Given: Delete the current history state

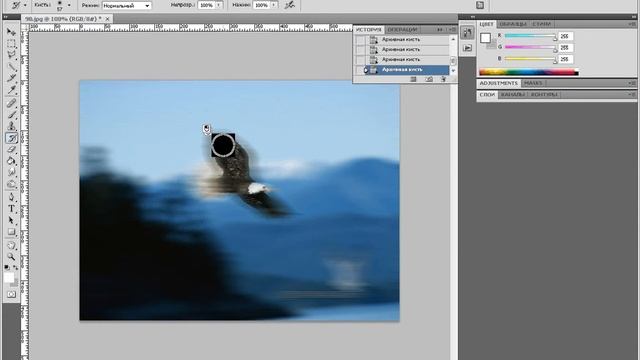Looking at the screenshot, I should pyautogui.click(x=443, y=79).
